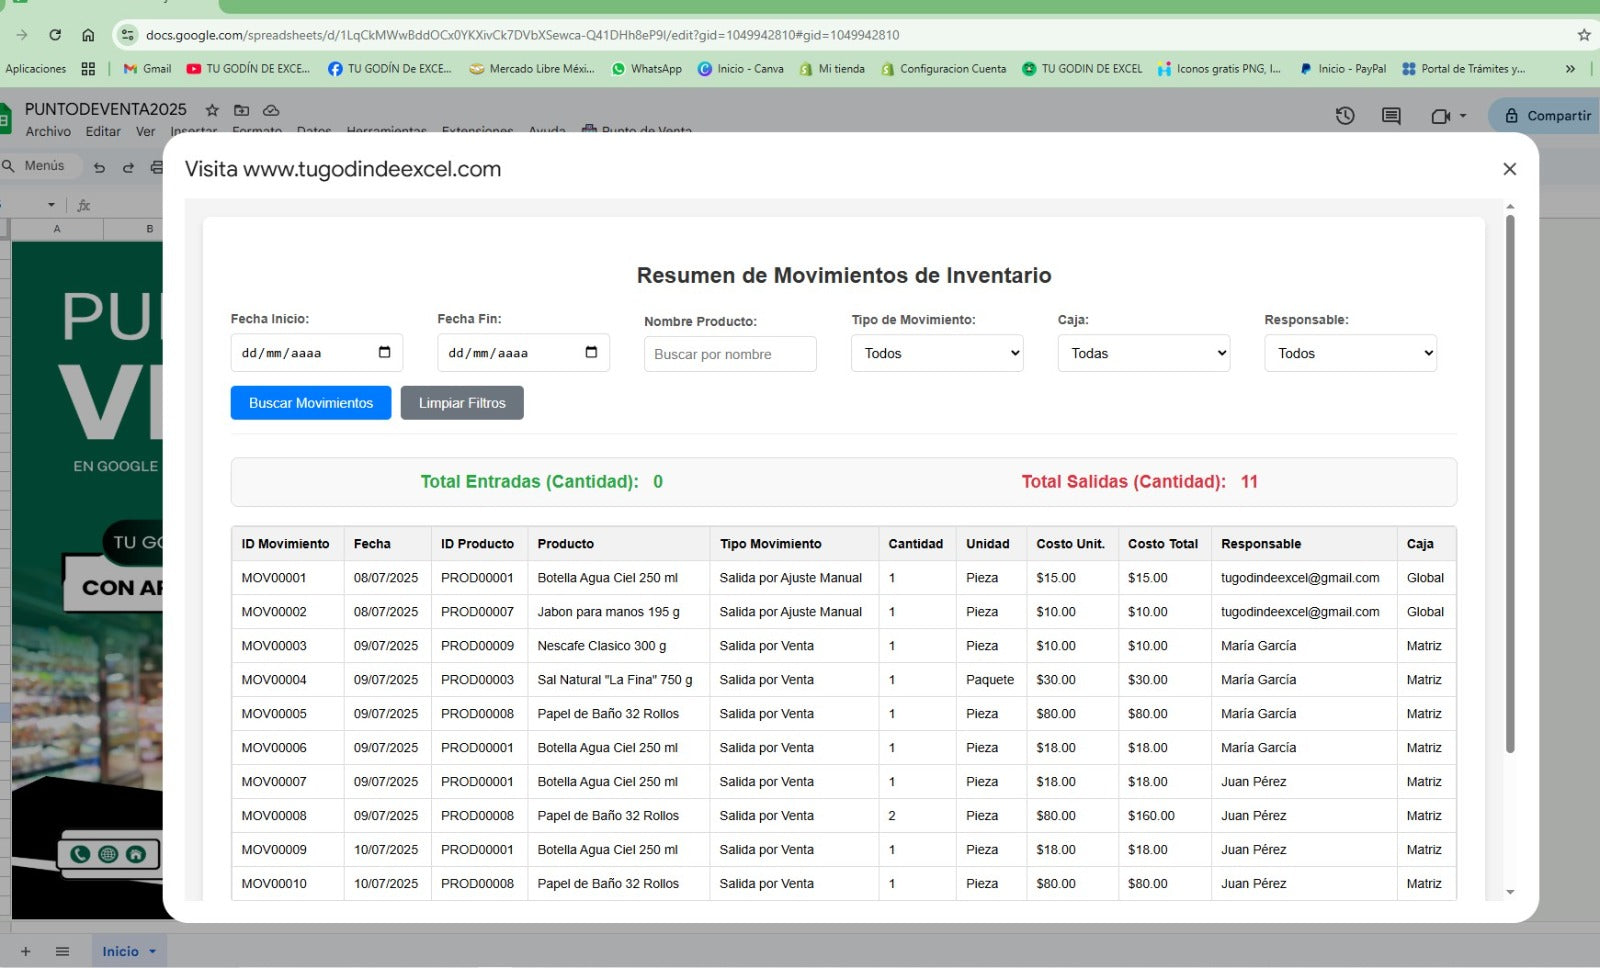Close the Visita www.tugodindeexcel.com dialog
Viewport: 1600px width, 968px height.
[x=1510, y=169]
